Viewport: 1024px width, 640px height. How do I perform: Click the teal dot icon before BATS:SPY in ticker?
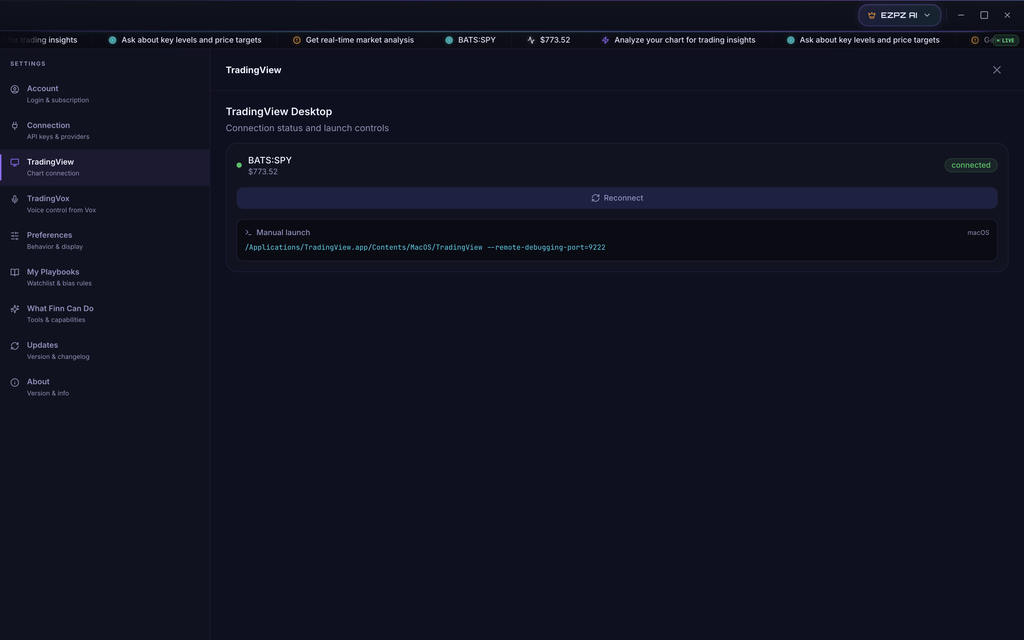[x=449, y=40]
